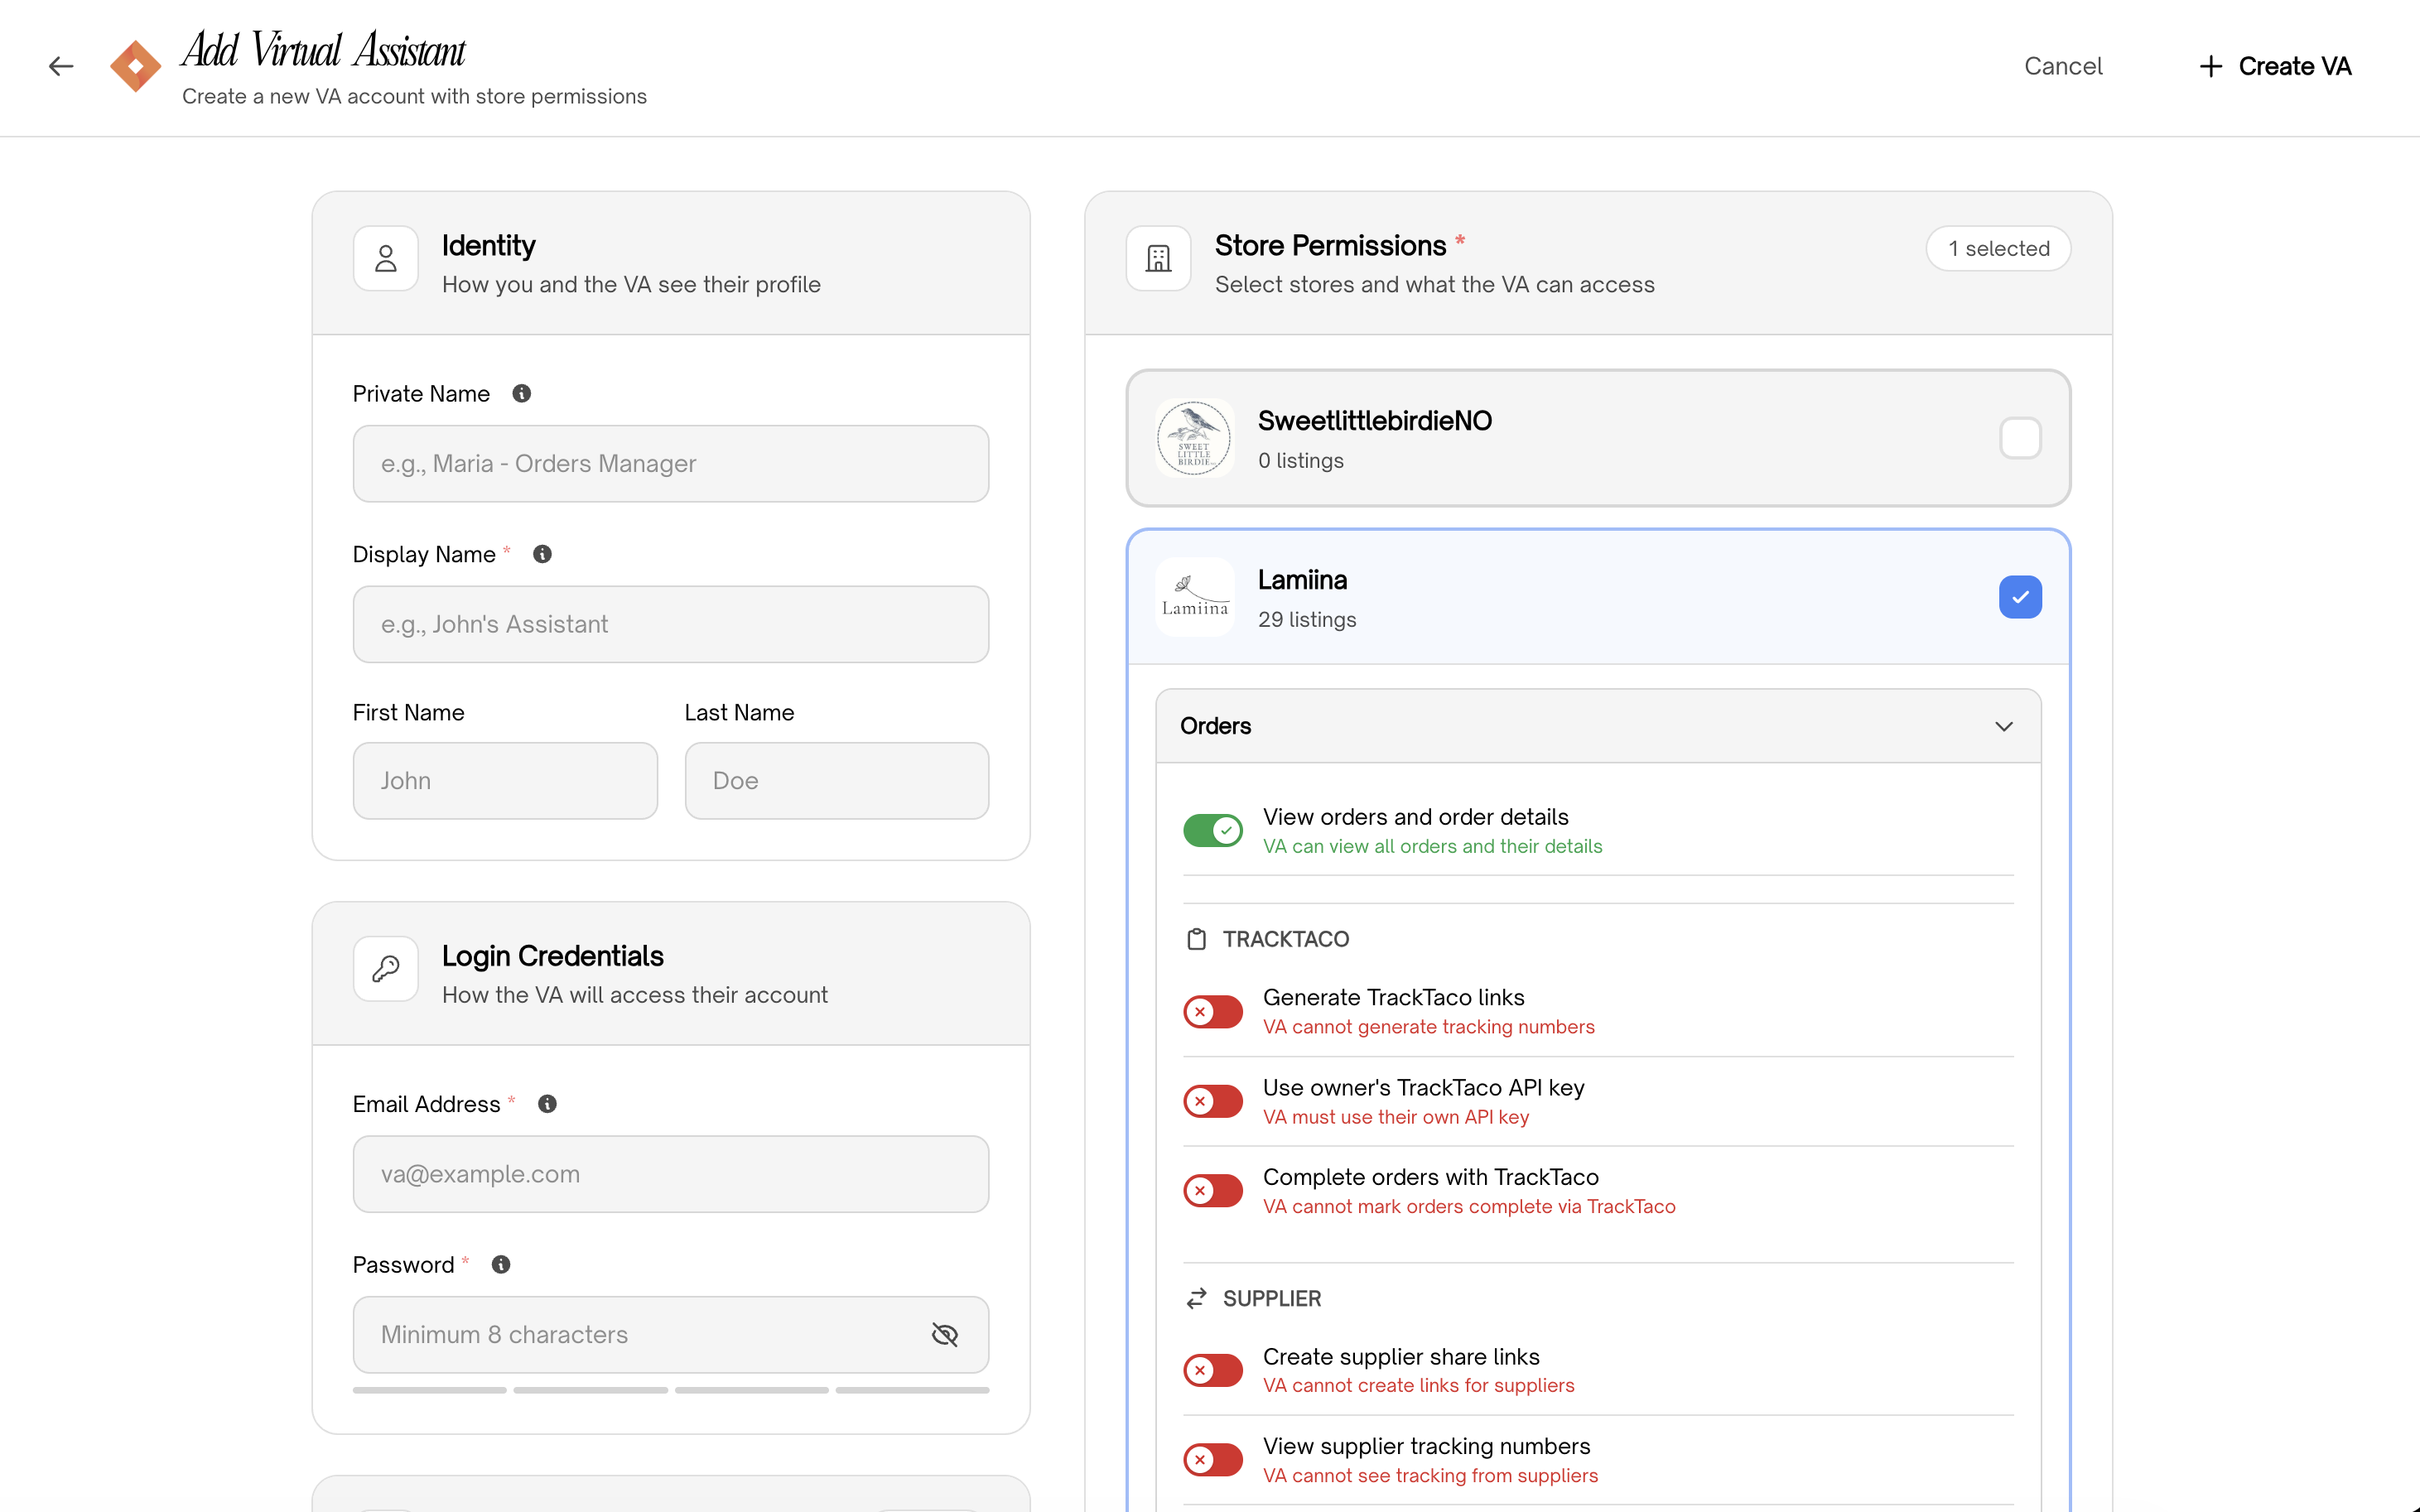The height and width of the screenshot is (1512, 2420).
Task: Click the Create VA button
Action: point(2275,66)
